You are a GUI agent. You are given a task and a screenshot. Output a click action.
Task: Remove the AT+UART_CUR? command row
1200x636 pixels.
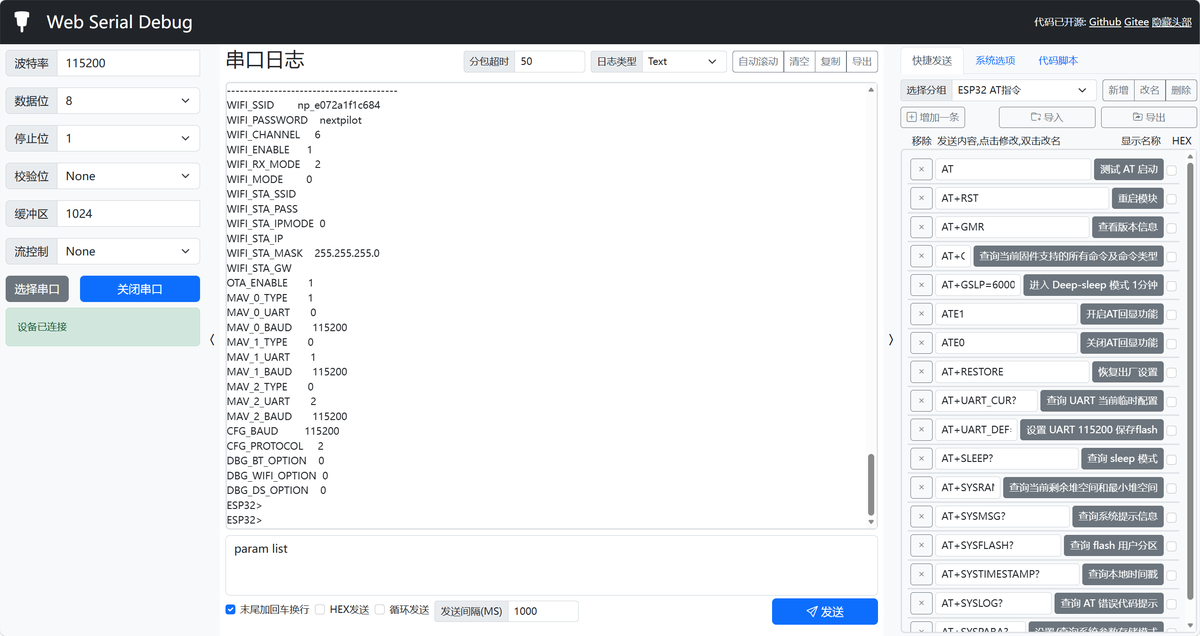tap(921, 401)
